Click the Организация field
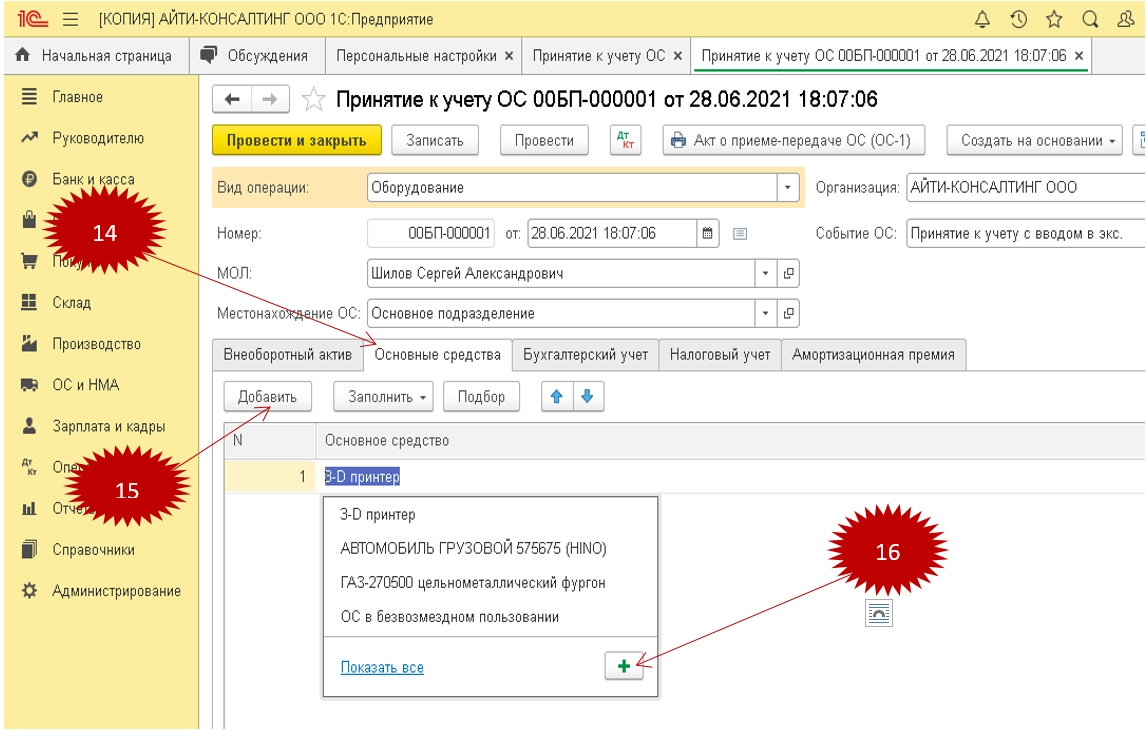Viewport: 1147px width, 731px height. coord(1026,187)
